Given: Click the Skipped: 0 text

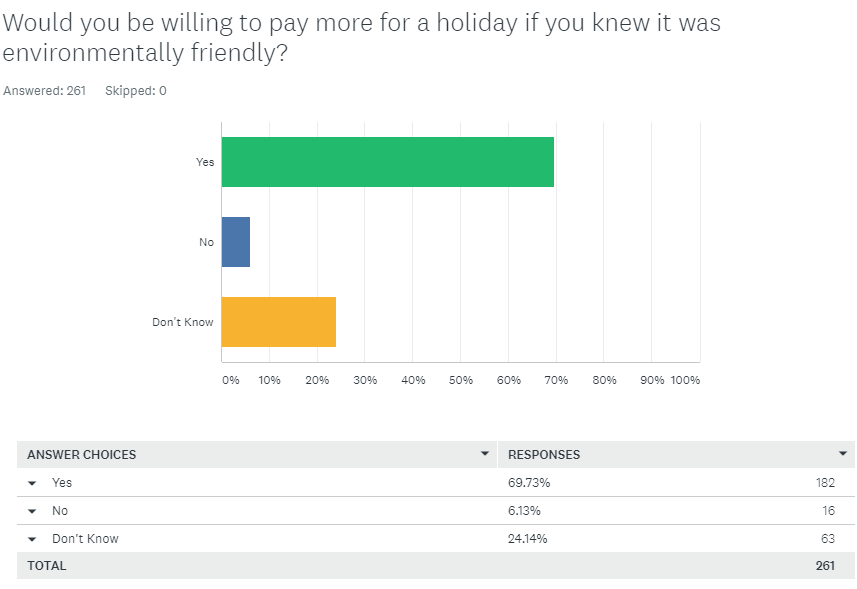Looking at the screenshot, I should point(136,91).
